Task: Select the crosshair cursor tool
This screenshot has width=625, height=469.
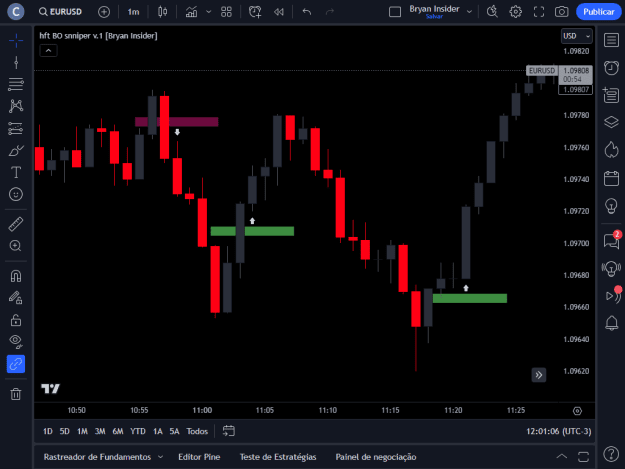Action: click(x=16, y=40)
